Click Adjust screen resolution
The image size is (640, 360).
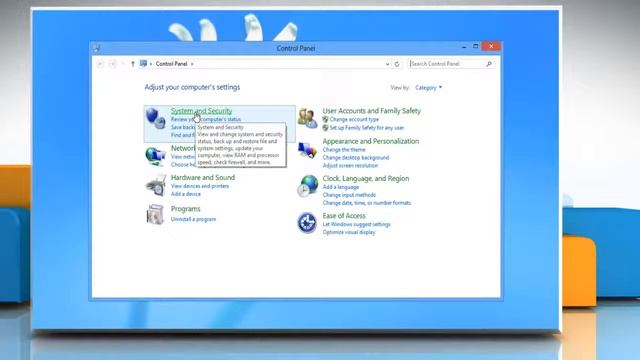pyautogui.click(x=350, y=165)
